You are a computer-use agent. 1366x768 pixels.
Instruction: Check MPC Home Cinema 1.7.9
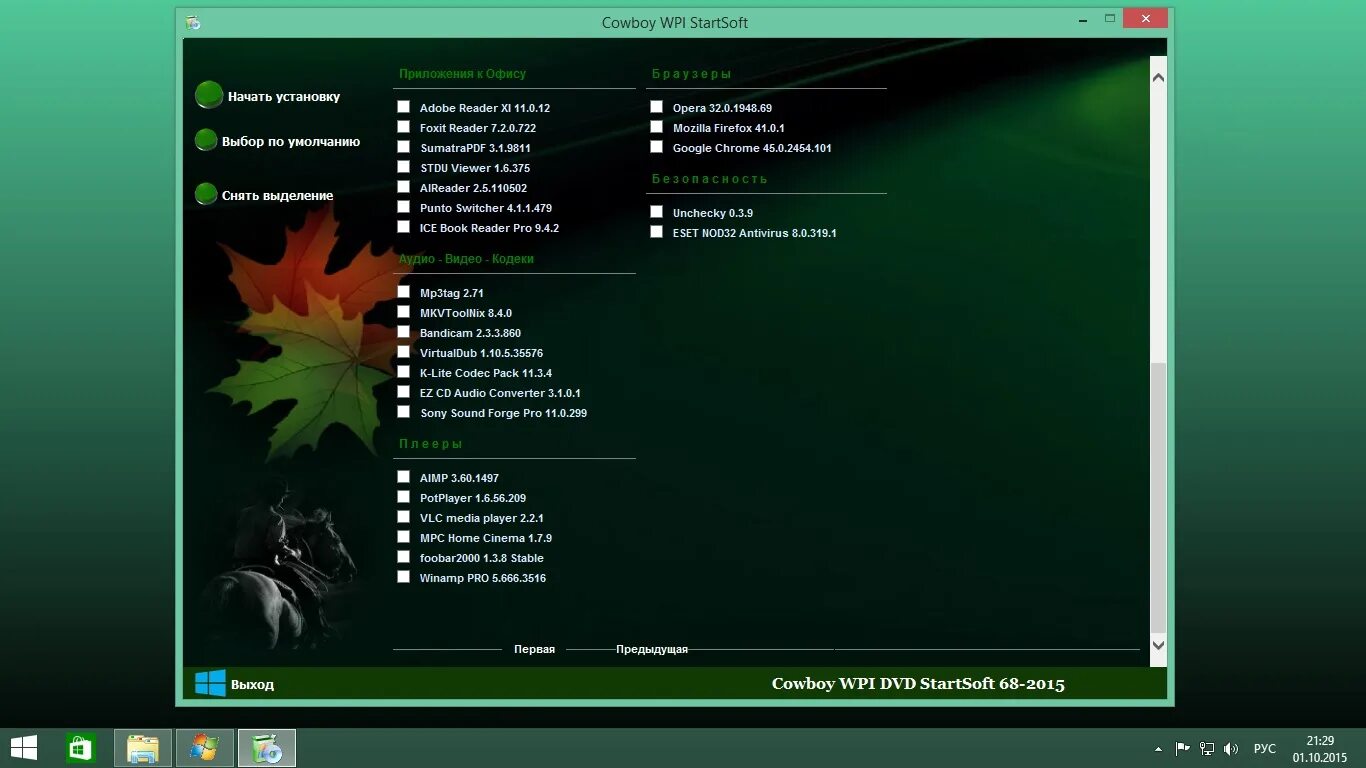click(404, 537)
